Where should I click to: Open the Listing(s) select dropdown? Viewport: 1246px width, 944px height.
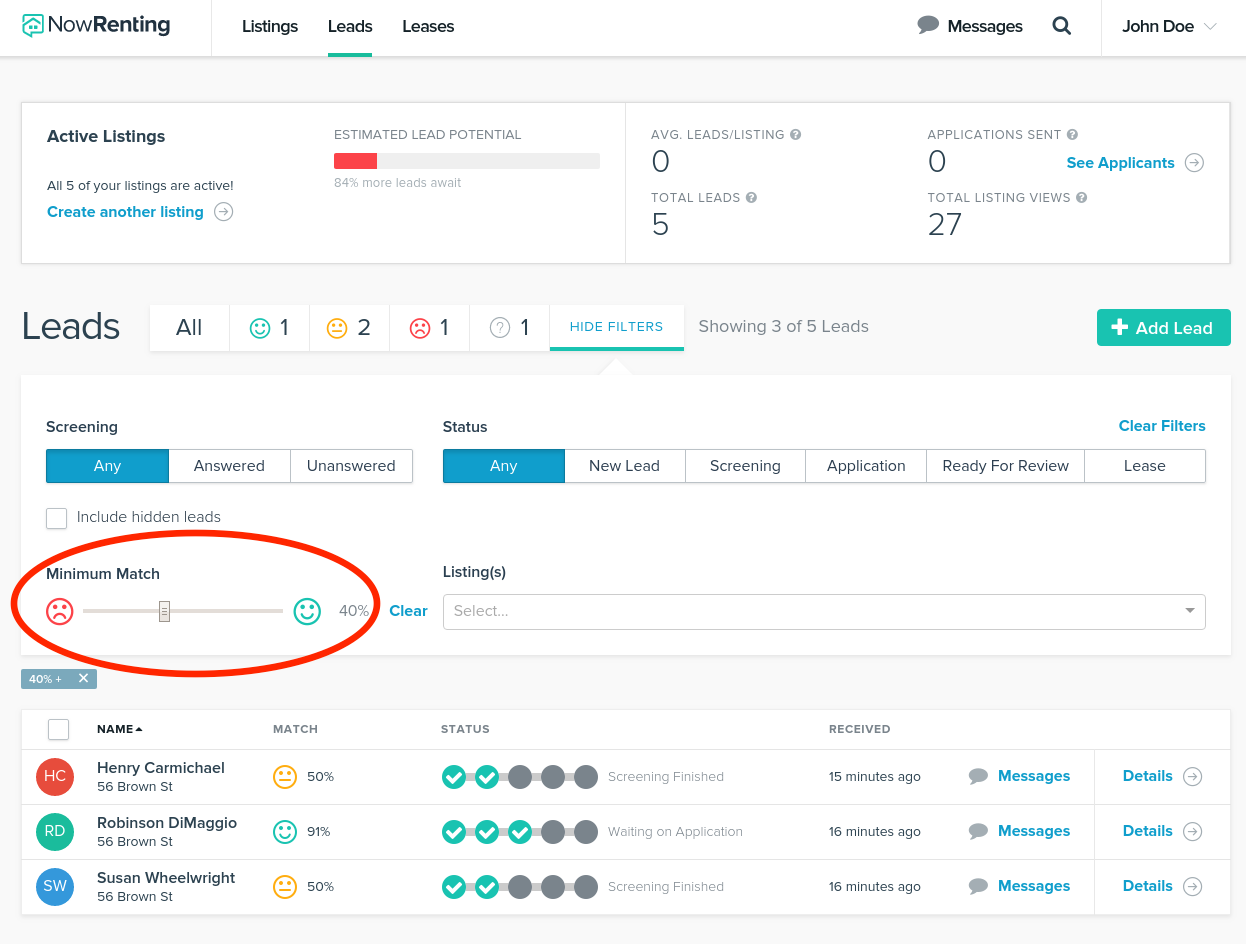coord(824,611)
